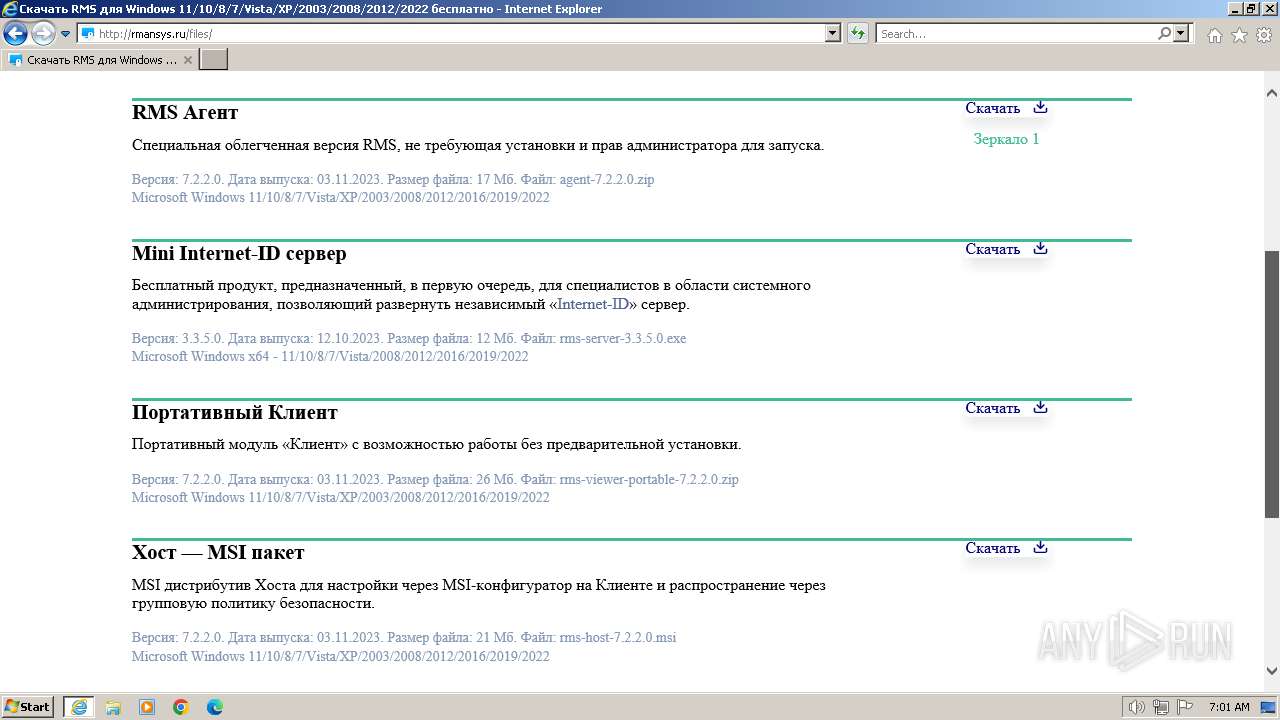
Task: Open the recent pages dropdown arrow
Action: tap(66, 34)
